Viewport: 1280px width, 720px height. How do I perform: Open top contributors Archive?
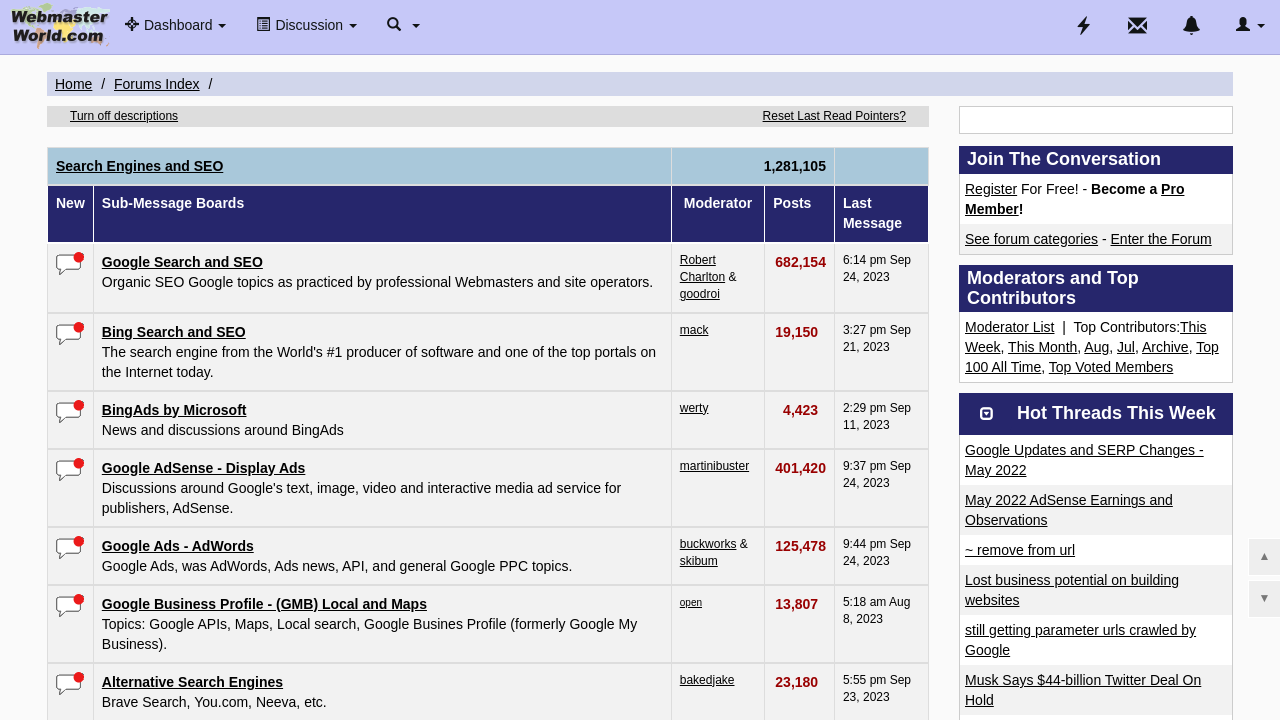[1165, 347]
